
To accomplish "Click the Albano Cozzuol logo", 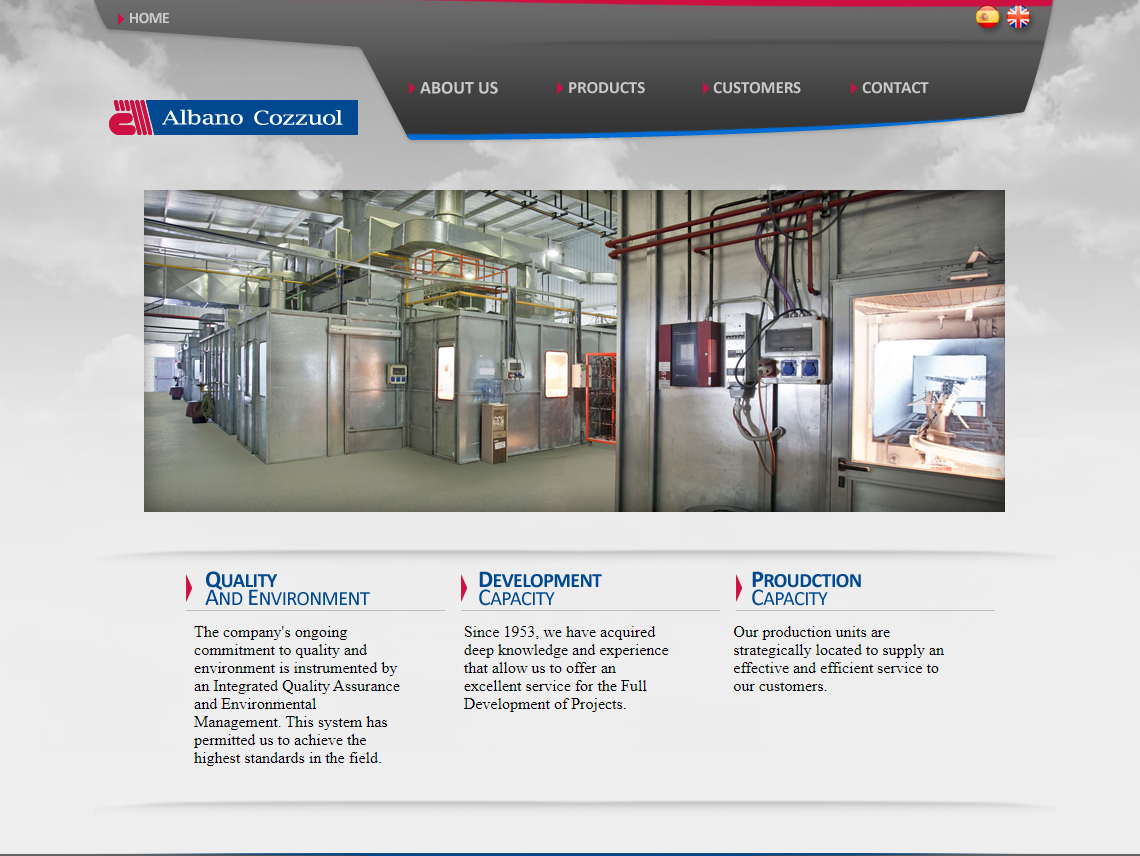I will tap(233, 117).
